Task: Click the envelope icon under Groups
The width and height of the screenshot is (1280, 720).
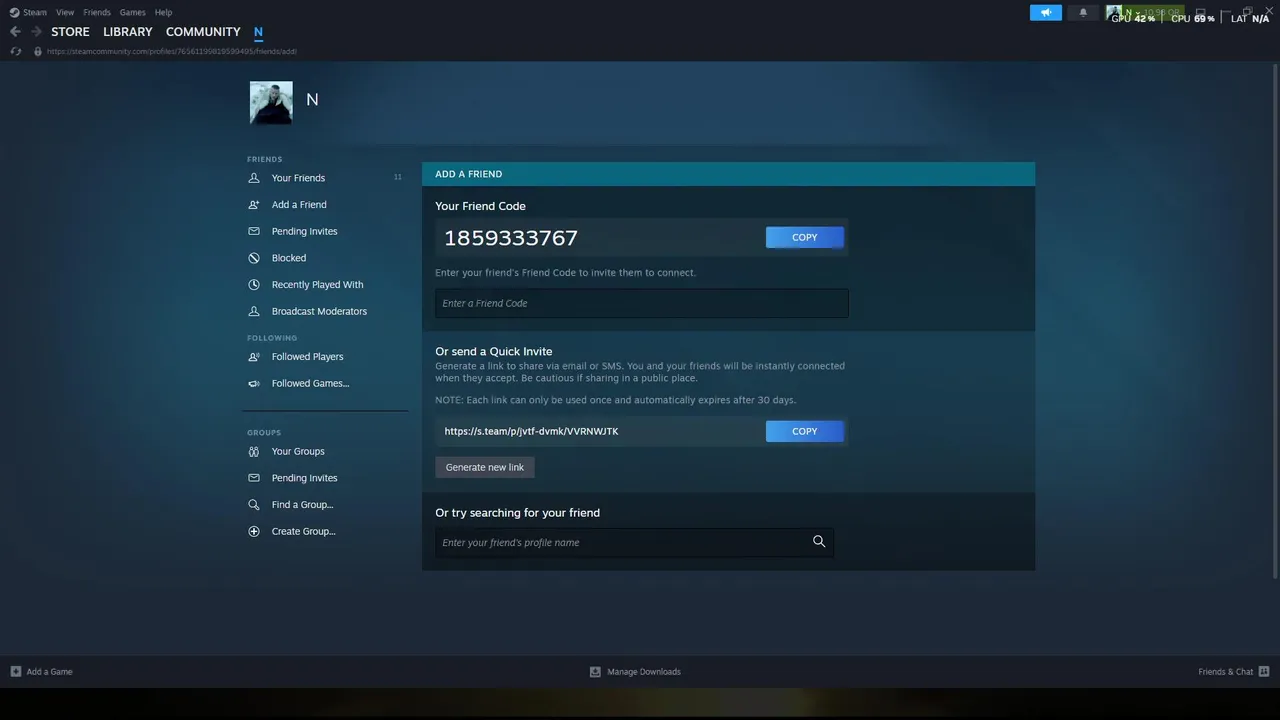Action: [x=254, y=478]
